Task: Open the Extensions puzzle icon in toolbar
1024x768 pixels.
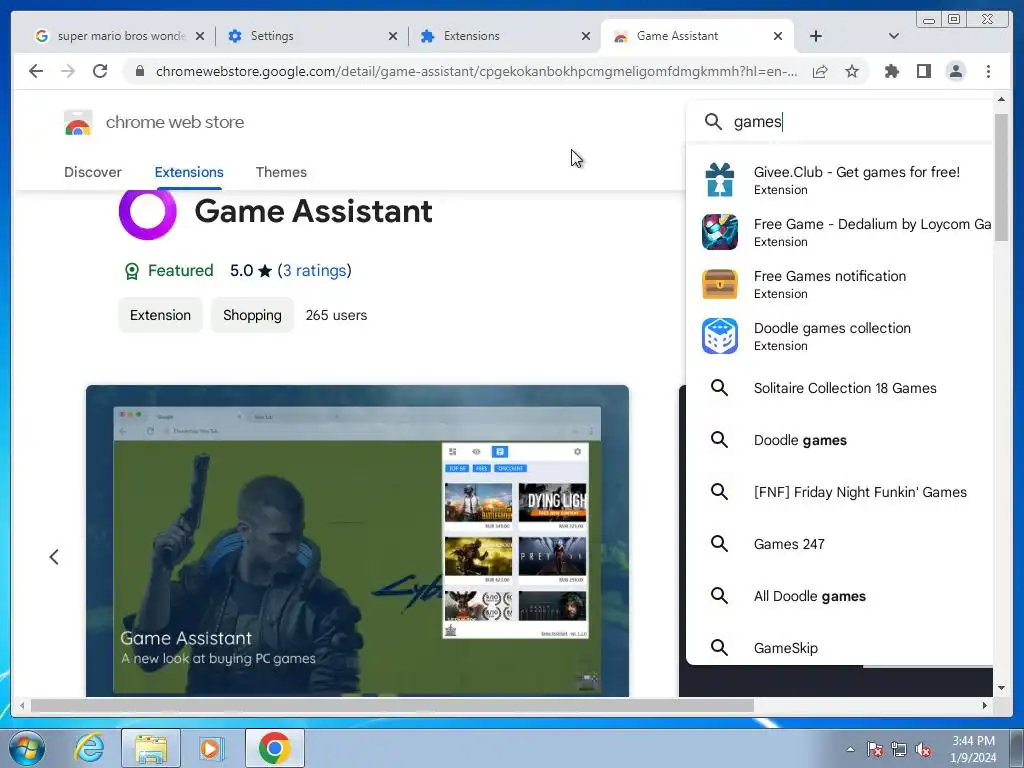Action: point(891,71)
